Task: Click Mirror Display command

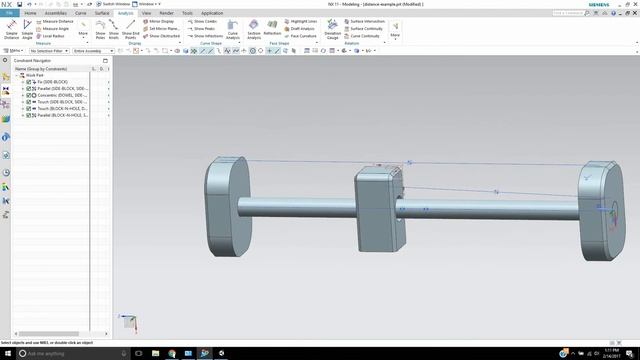Action: pyautogui.click(x=158, y=21)
